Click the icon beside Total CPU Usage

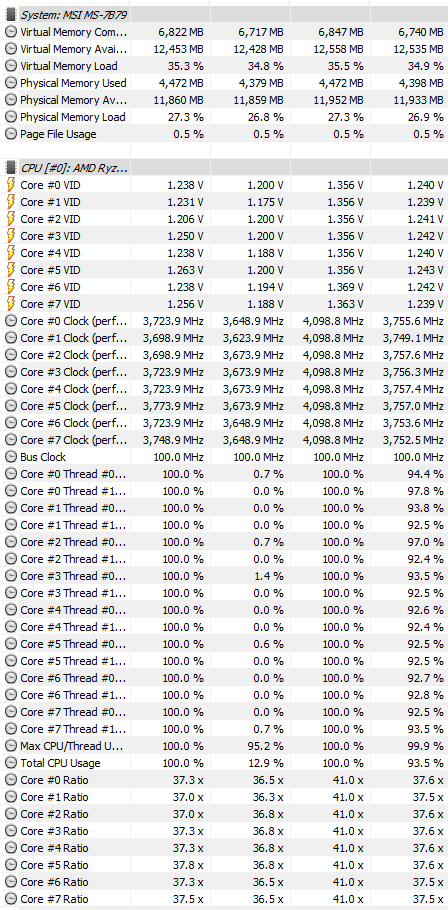click(x=10, y=763)
